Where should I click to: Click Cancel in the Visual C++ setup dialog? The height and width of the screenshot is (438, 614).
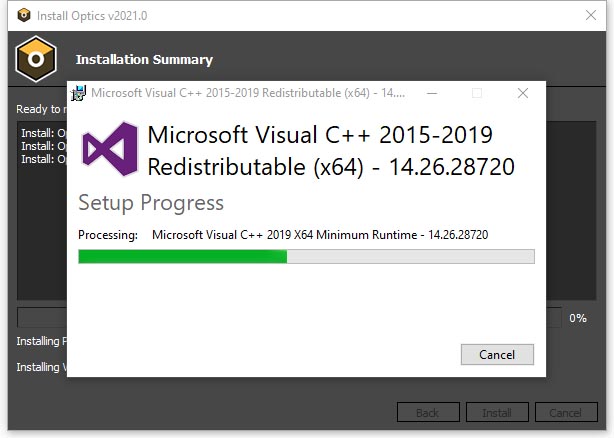pos(497,355)
